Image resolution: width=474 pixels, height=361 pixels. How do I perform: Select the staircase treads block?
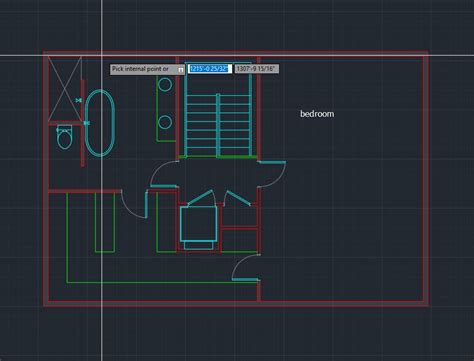218,125
